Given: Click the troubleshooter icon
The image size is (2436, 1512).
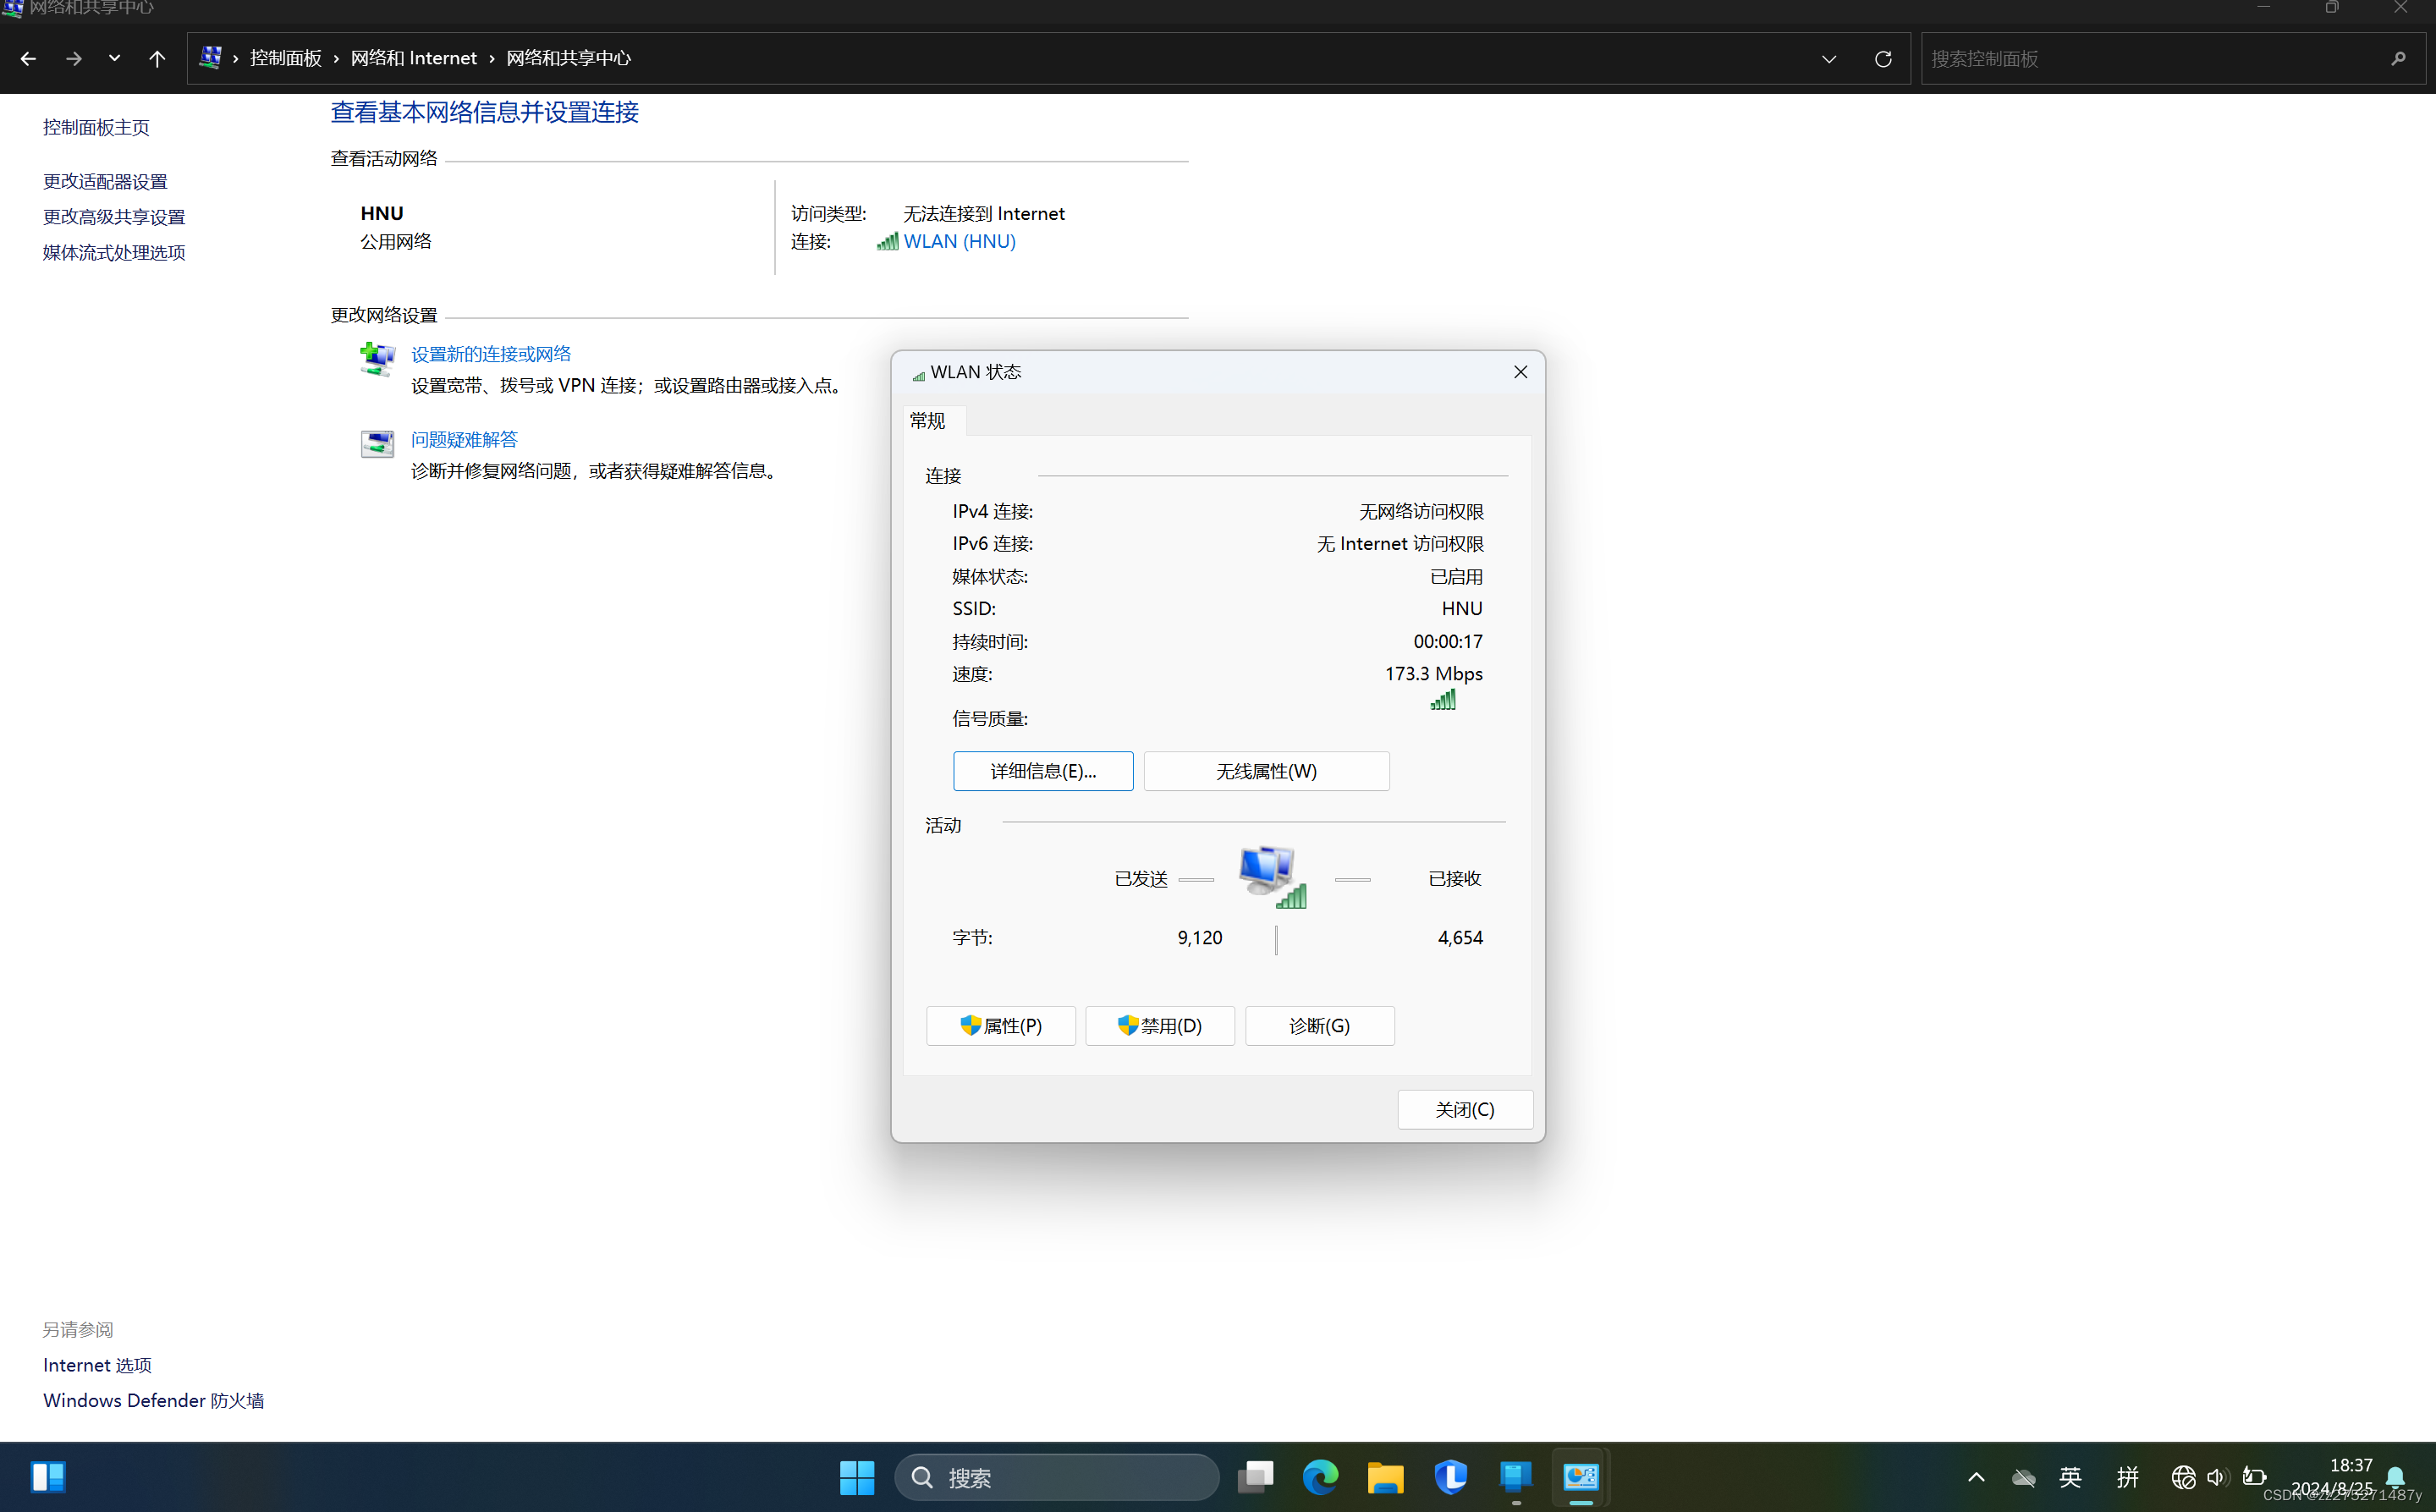Looking at the screenshot, I should (x=377, y=444).
